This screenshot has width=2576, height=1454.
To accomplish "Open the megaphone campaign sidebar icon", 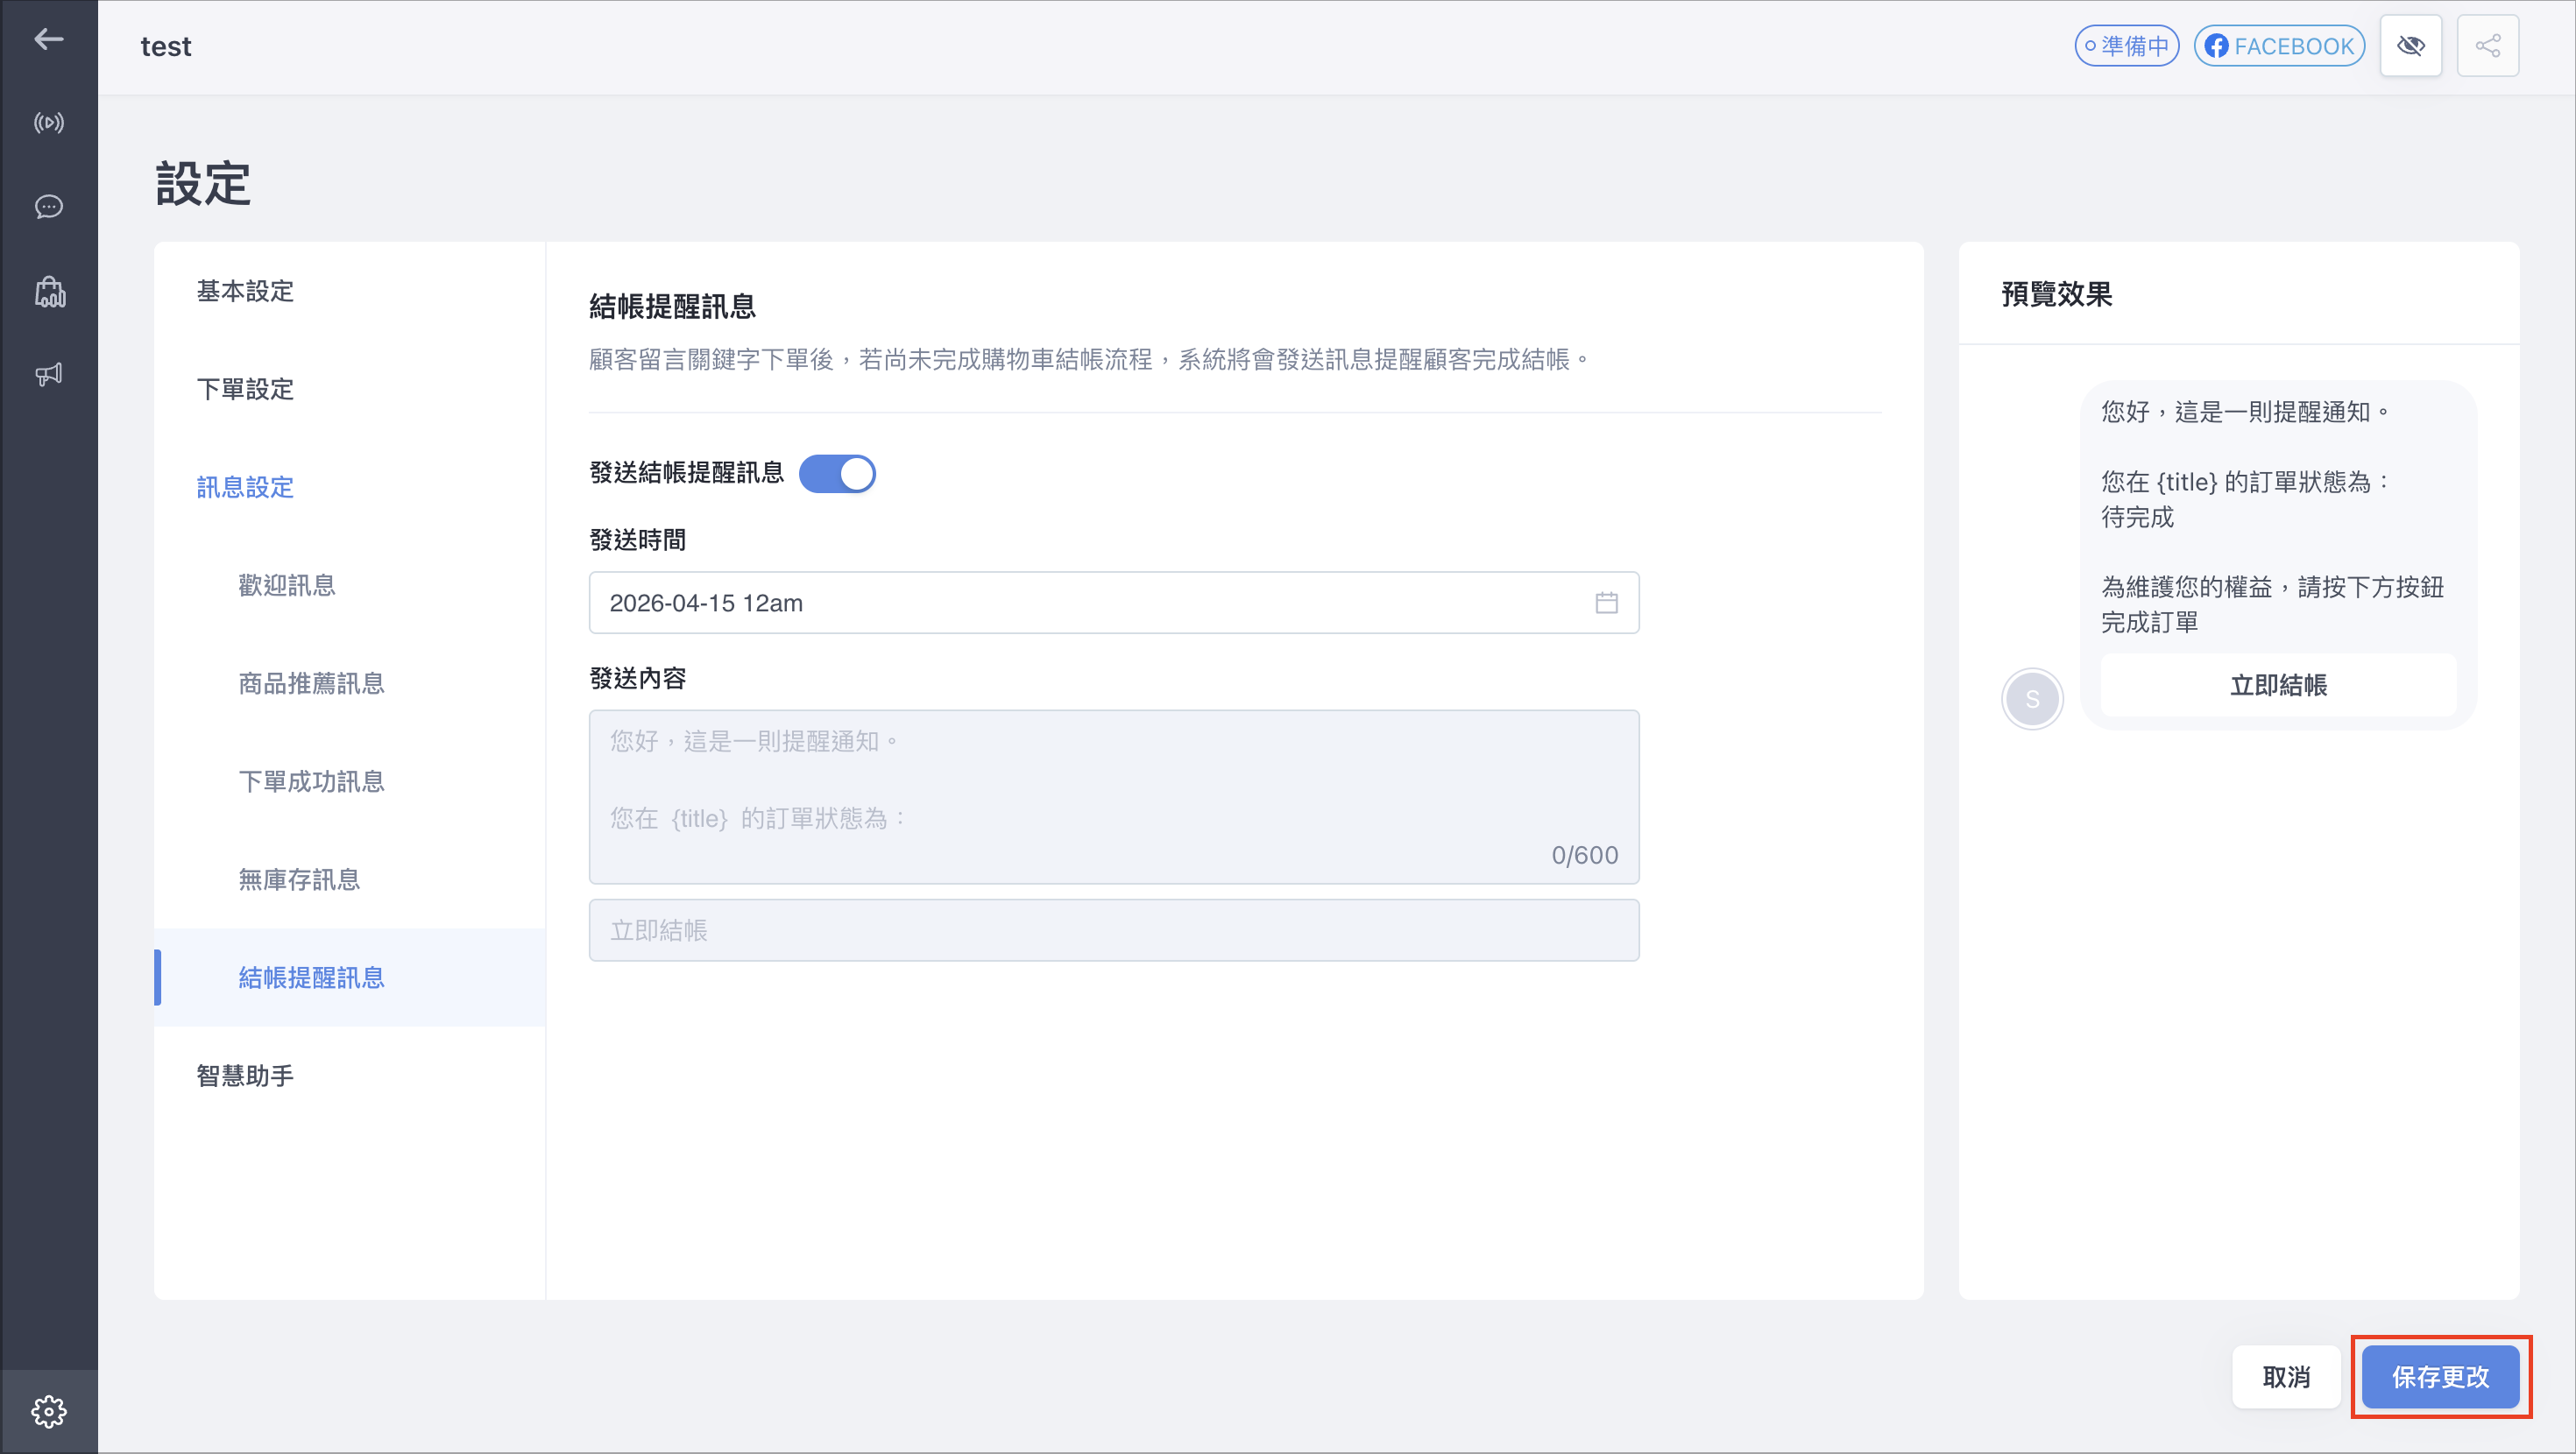I will coord(48,375).
